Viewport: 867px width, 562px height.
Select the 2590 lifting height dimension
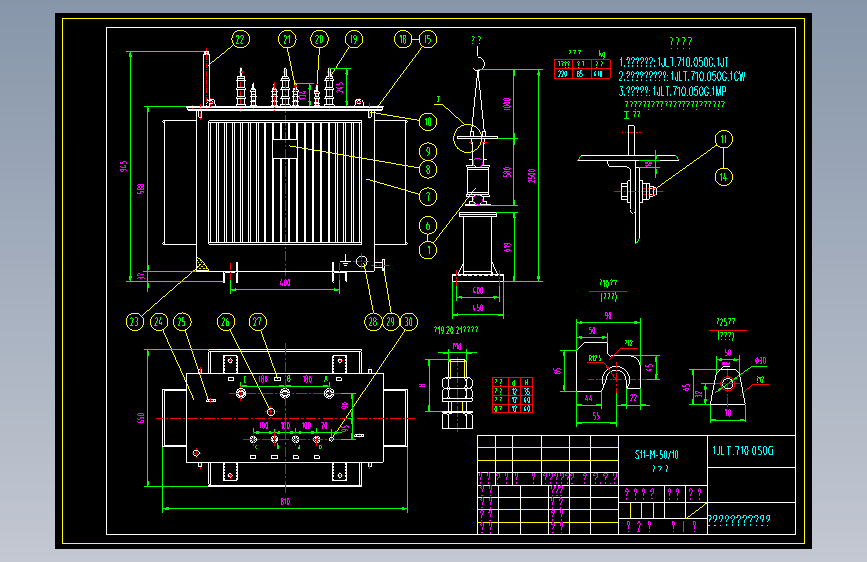(x=532, y=176)
